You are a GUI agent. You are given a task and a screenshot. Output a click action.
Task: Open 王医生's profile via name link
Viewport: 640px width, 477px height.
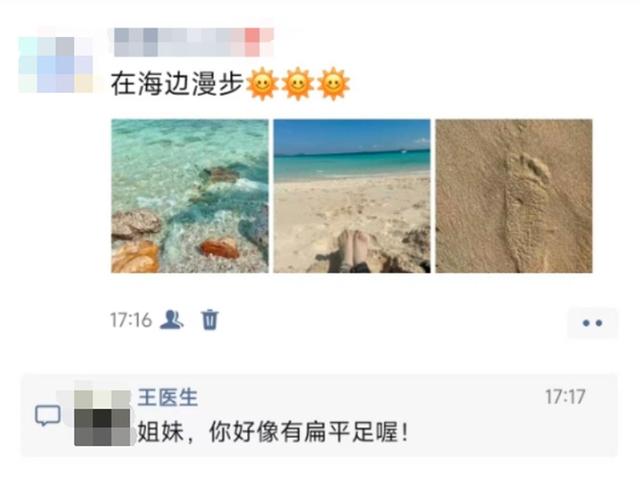click(x=167, y=397)
